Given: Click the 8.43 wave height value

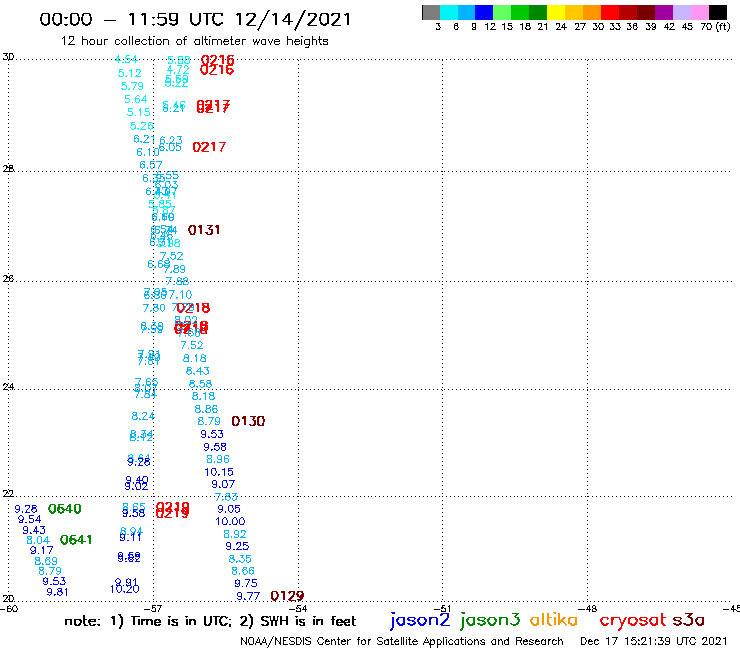Looking at the screenshot, I should tap(198, 371).
